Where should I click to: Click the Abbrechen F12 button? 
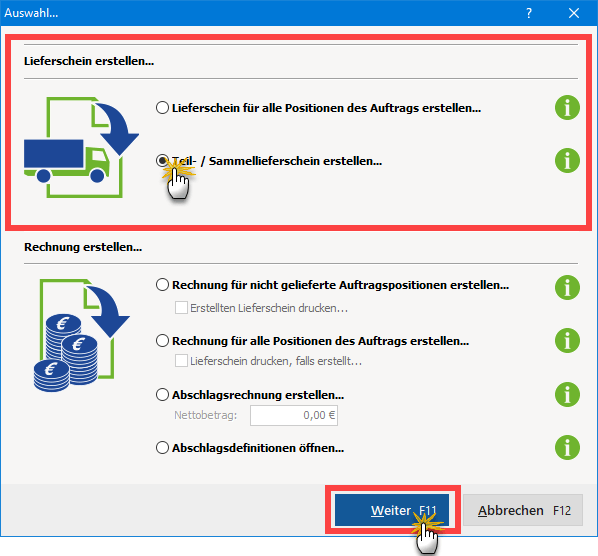[x=523, y=510]
